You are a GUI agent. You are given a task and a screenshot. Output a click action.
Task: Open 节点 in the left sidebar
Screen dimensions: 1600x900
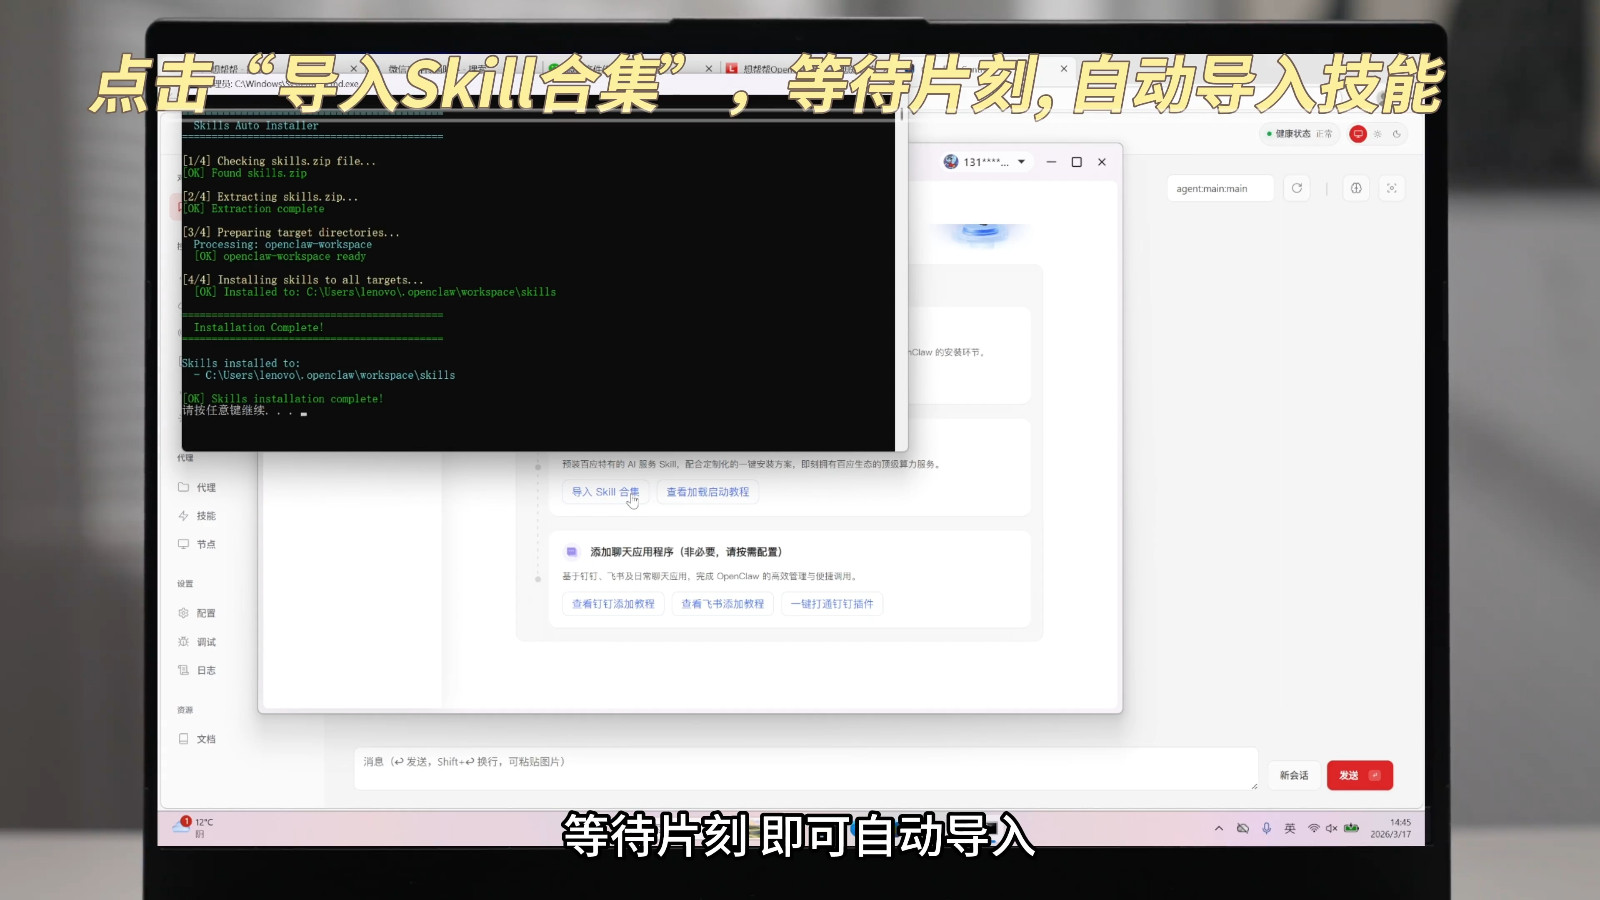pyautogui.click(x=205, y=545)
